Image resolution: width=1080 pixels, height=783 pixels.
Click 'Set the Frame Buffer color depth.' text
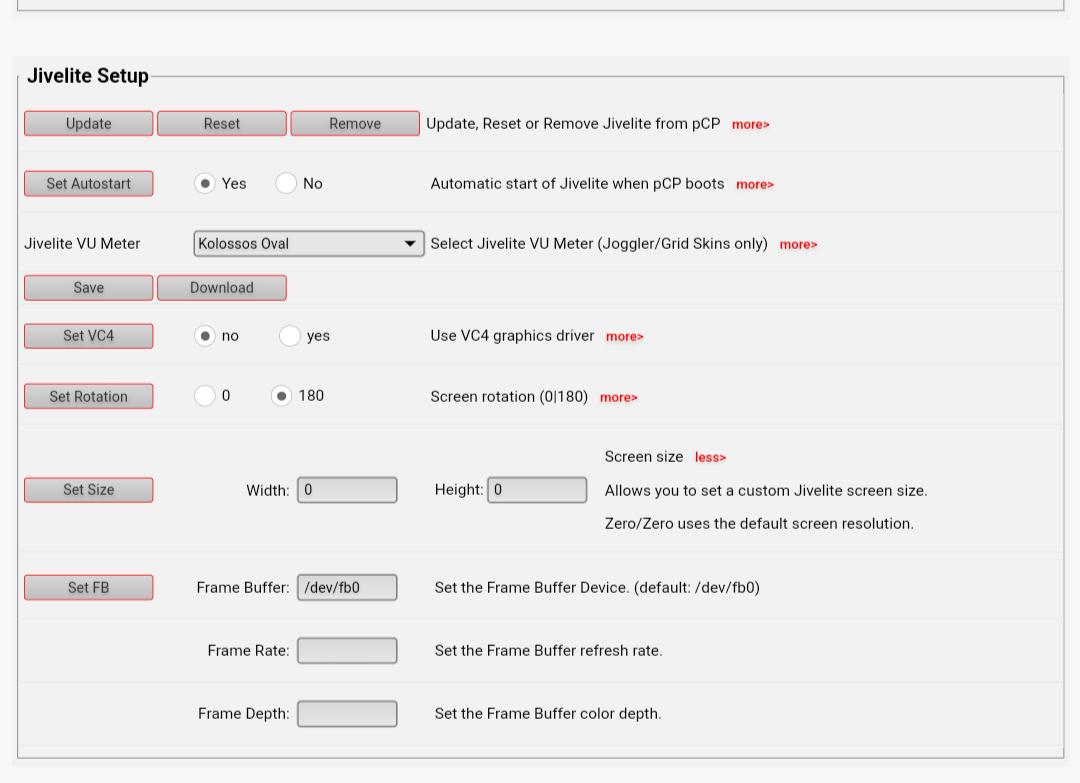coord(548,714)
